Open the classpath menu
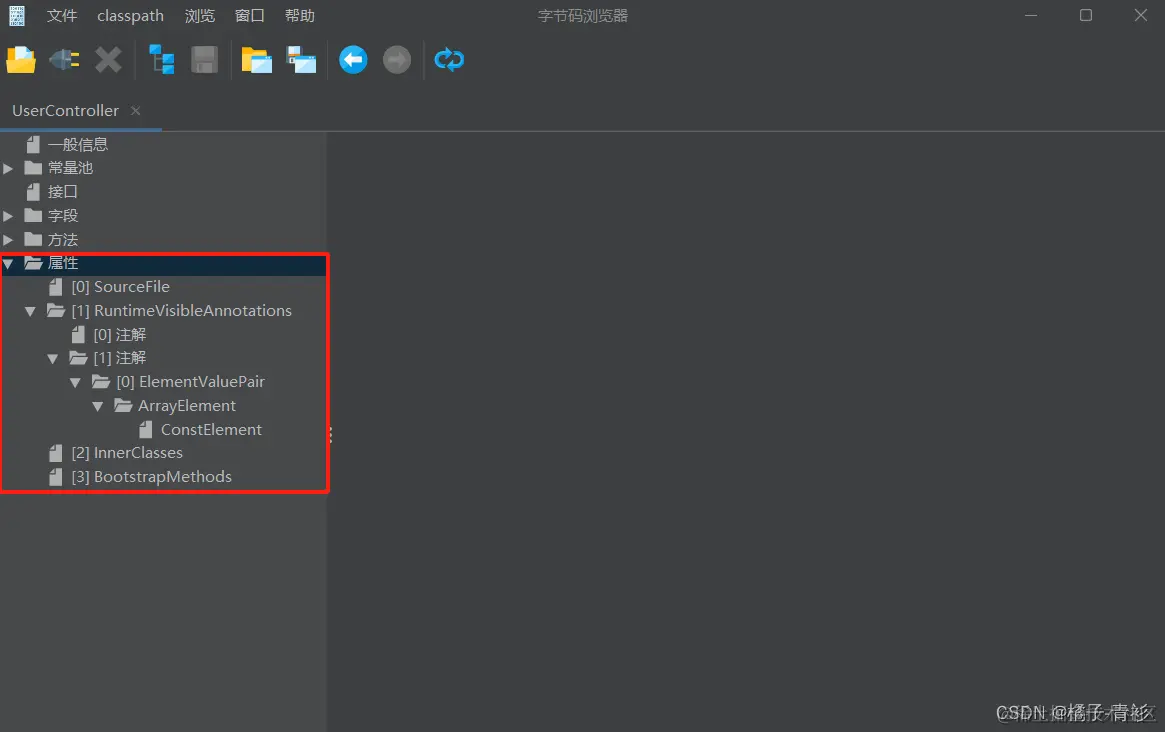The height and width of the screenshot is (732, 1165). click(x=130, y=16)
